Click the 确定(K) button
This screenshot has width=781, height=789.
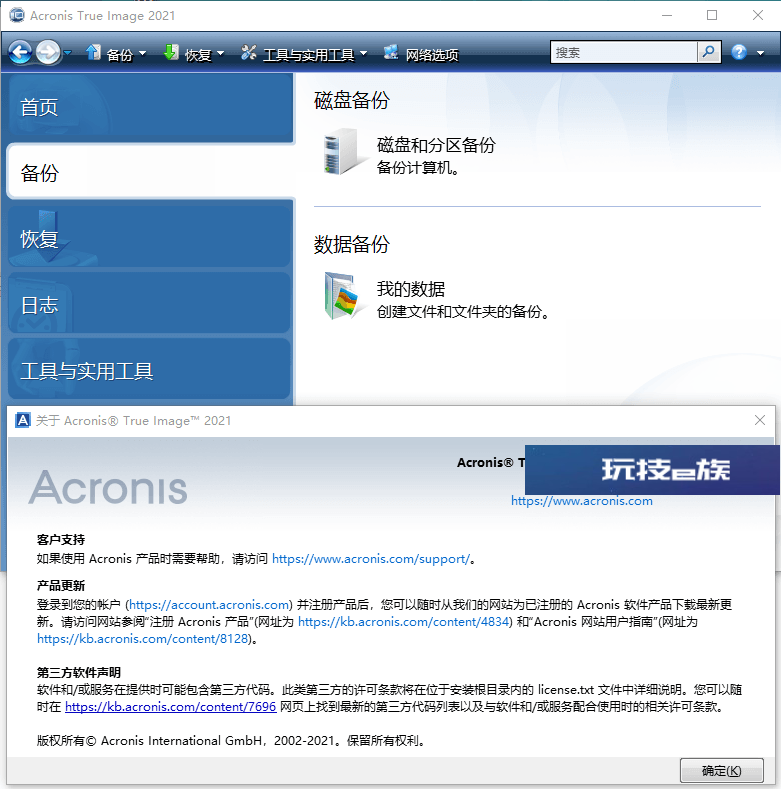tap(722, 771)
